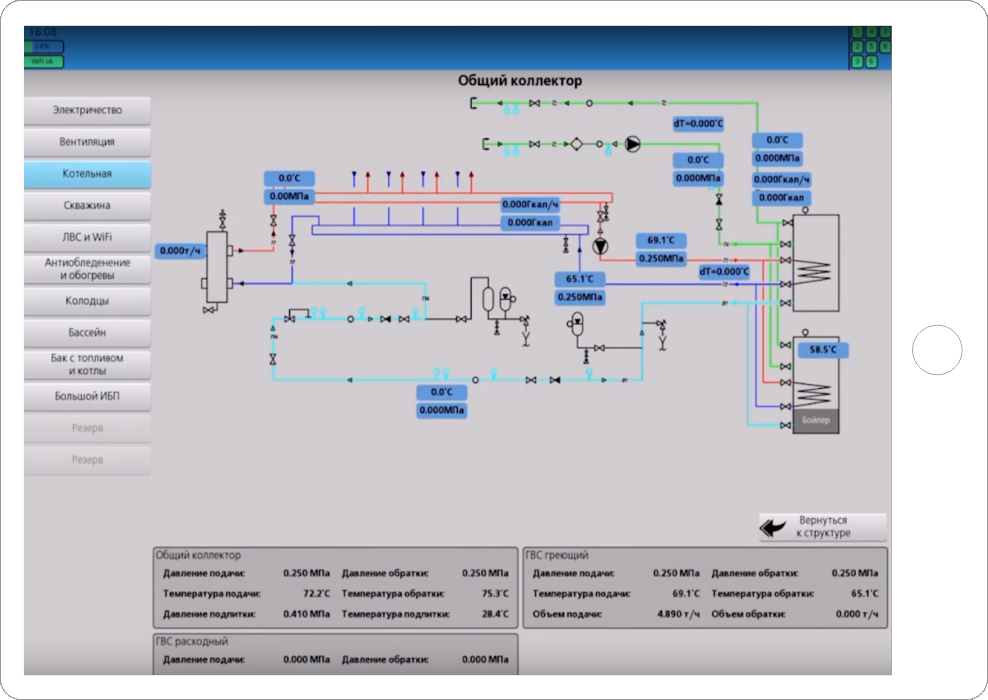Click the pump symbol on the upper green line

(x=633, y=144)
